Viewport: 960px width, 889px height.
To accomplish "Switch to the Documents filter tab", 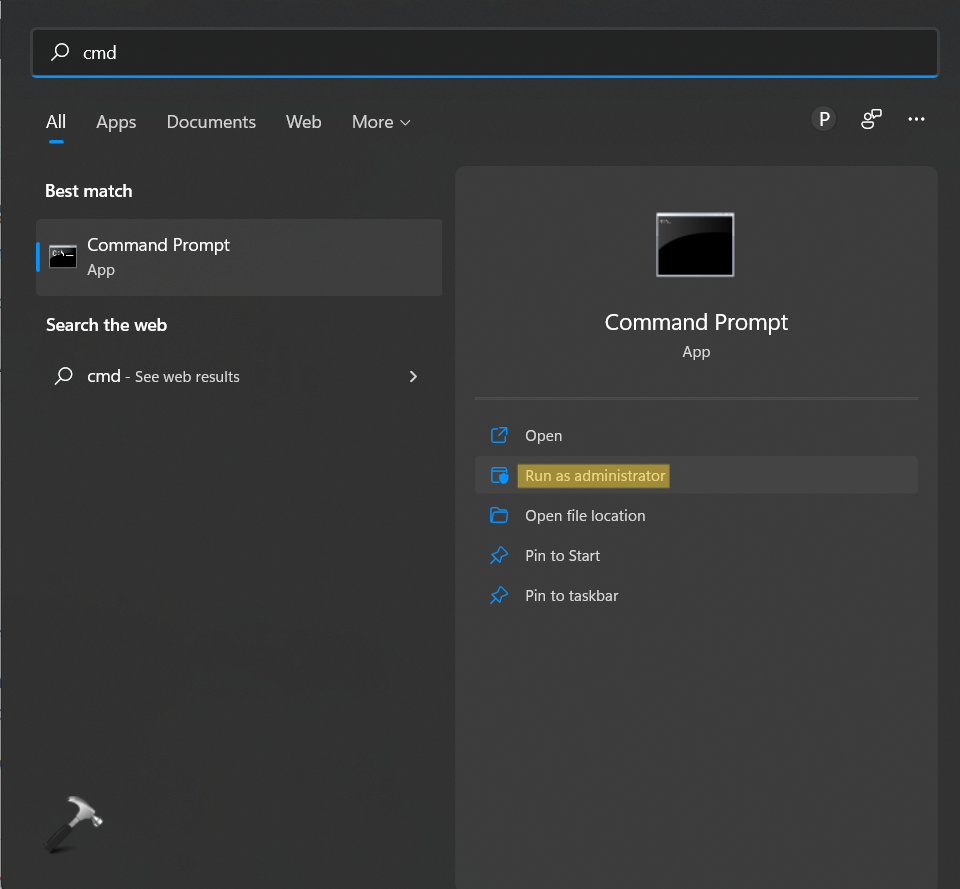I will click(x=211, y=122).
